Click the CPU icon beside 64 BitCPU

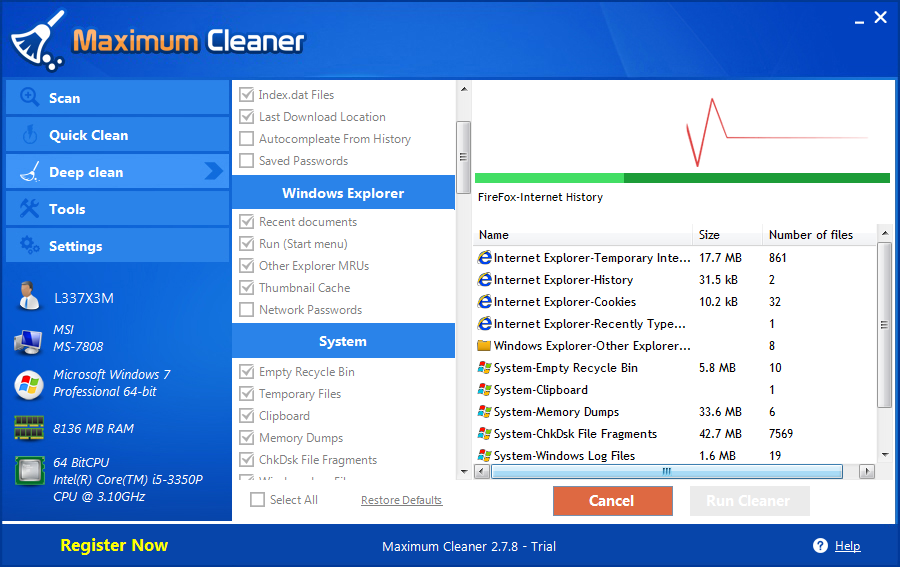29,471
